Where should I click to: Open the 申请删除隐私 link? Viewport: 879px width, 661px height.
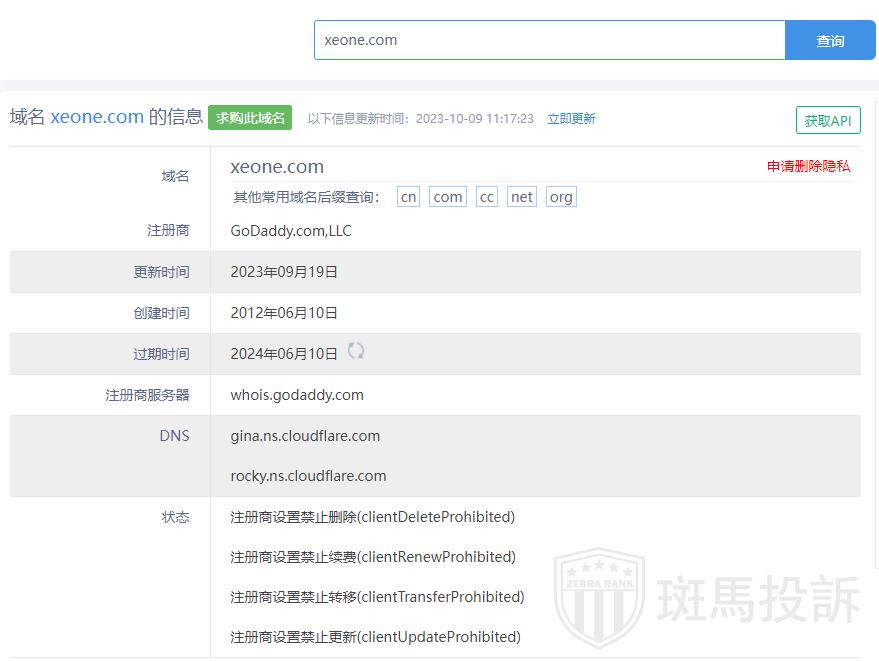[808, 166]
